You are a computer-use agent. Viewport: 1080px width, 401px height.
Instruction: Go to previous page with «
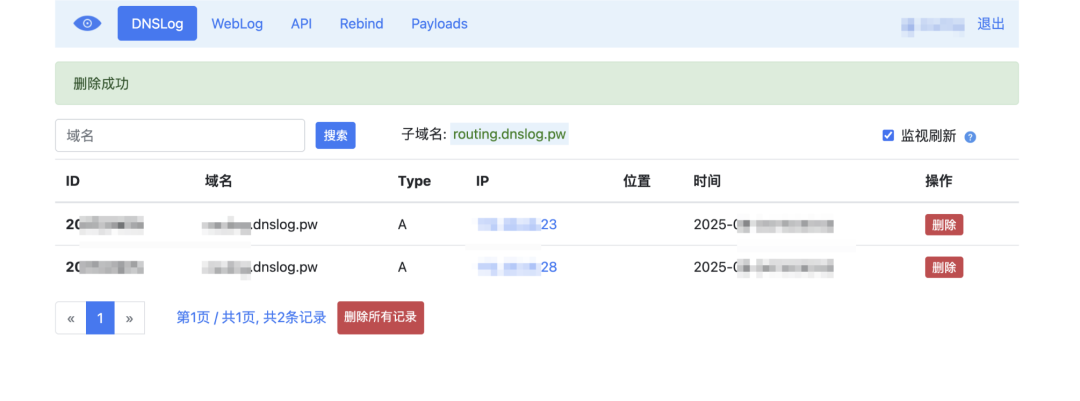click(71, 318)
